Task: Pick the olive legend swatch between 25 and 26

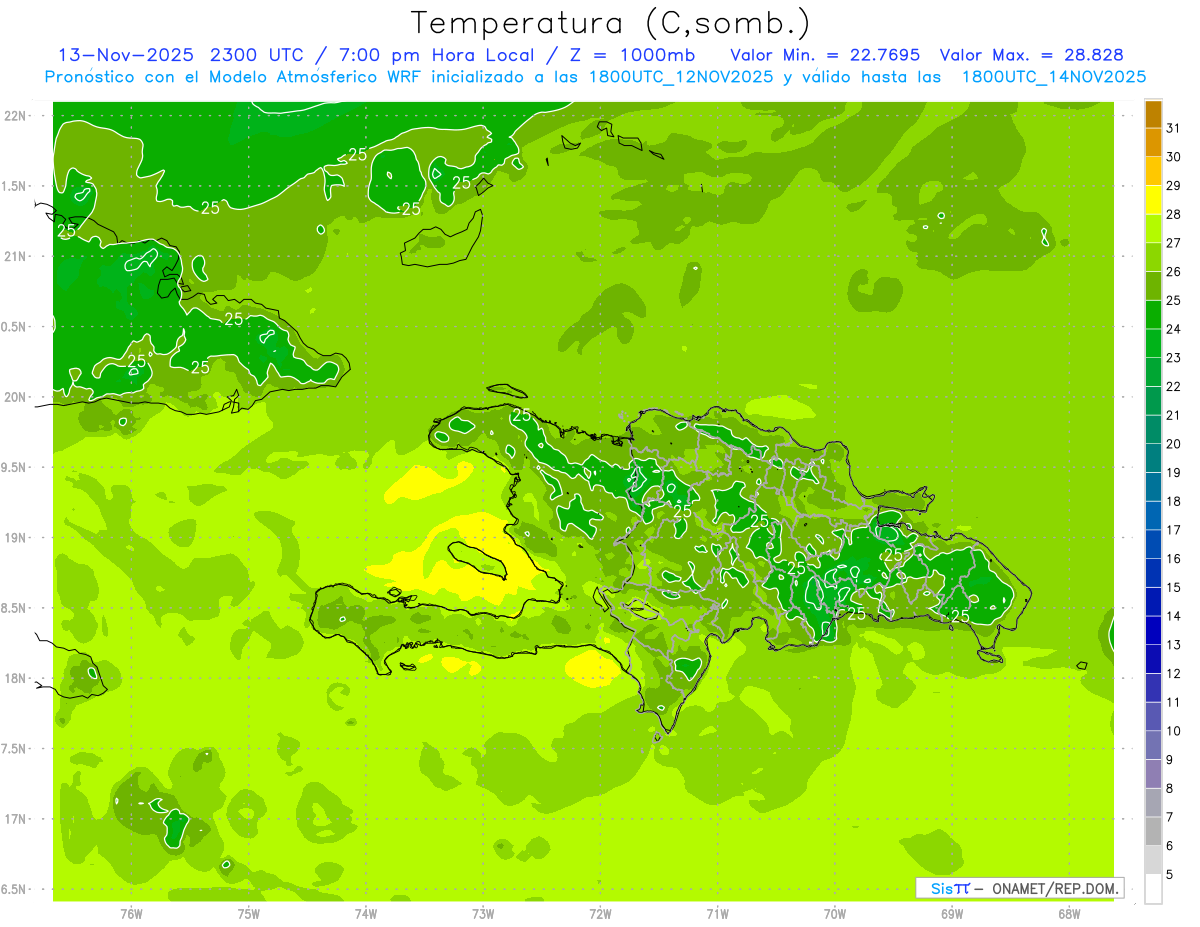Action: (x=1153, y=286)
